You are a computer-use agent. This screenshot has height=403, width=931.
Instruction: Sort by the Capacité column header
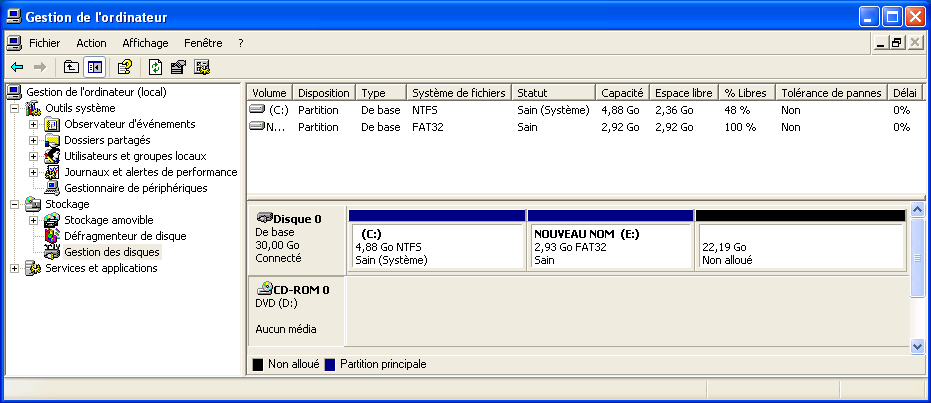pyautogui.click(x=622, y=93)
